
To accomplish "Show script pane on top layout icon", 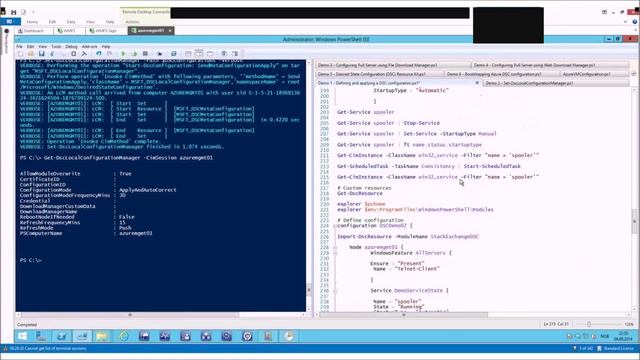I will (x=188, y=54).
